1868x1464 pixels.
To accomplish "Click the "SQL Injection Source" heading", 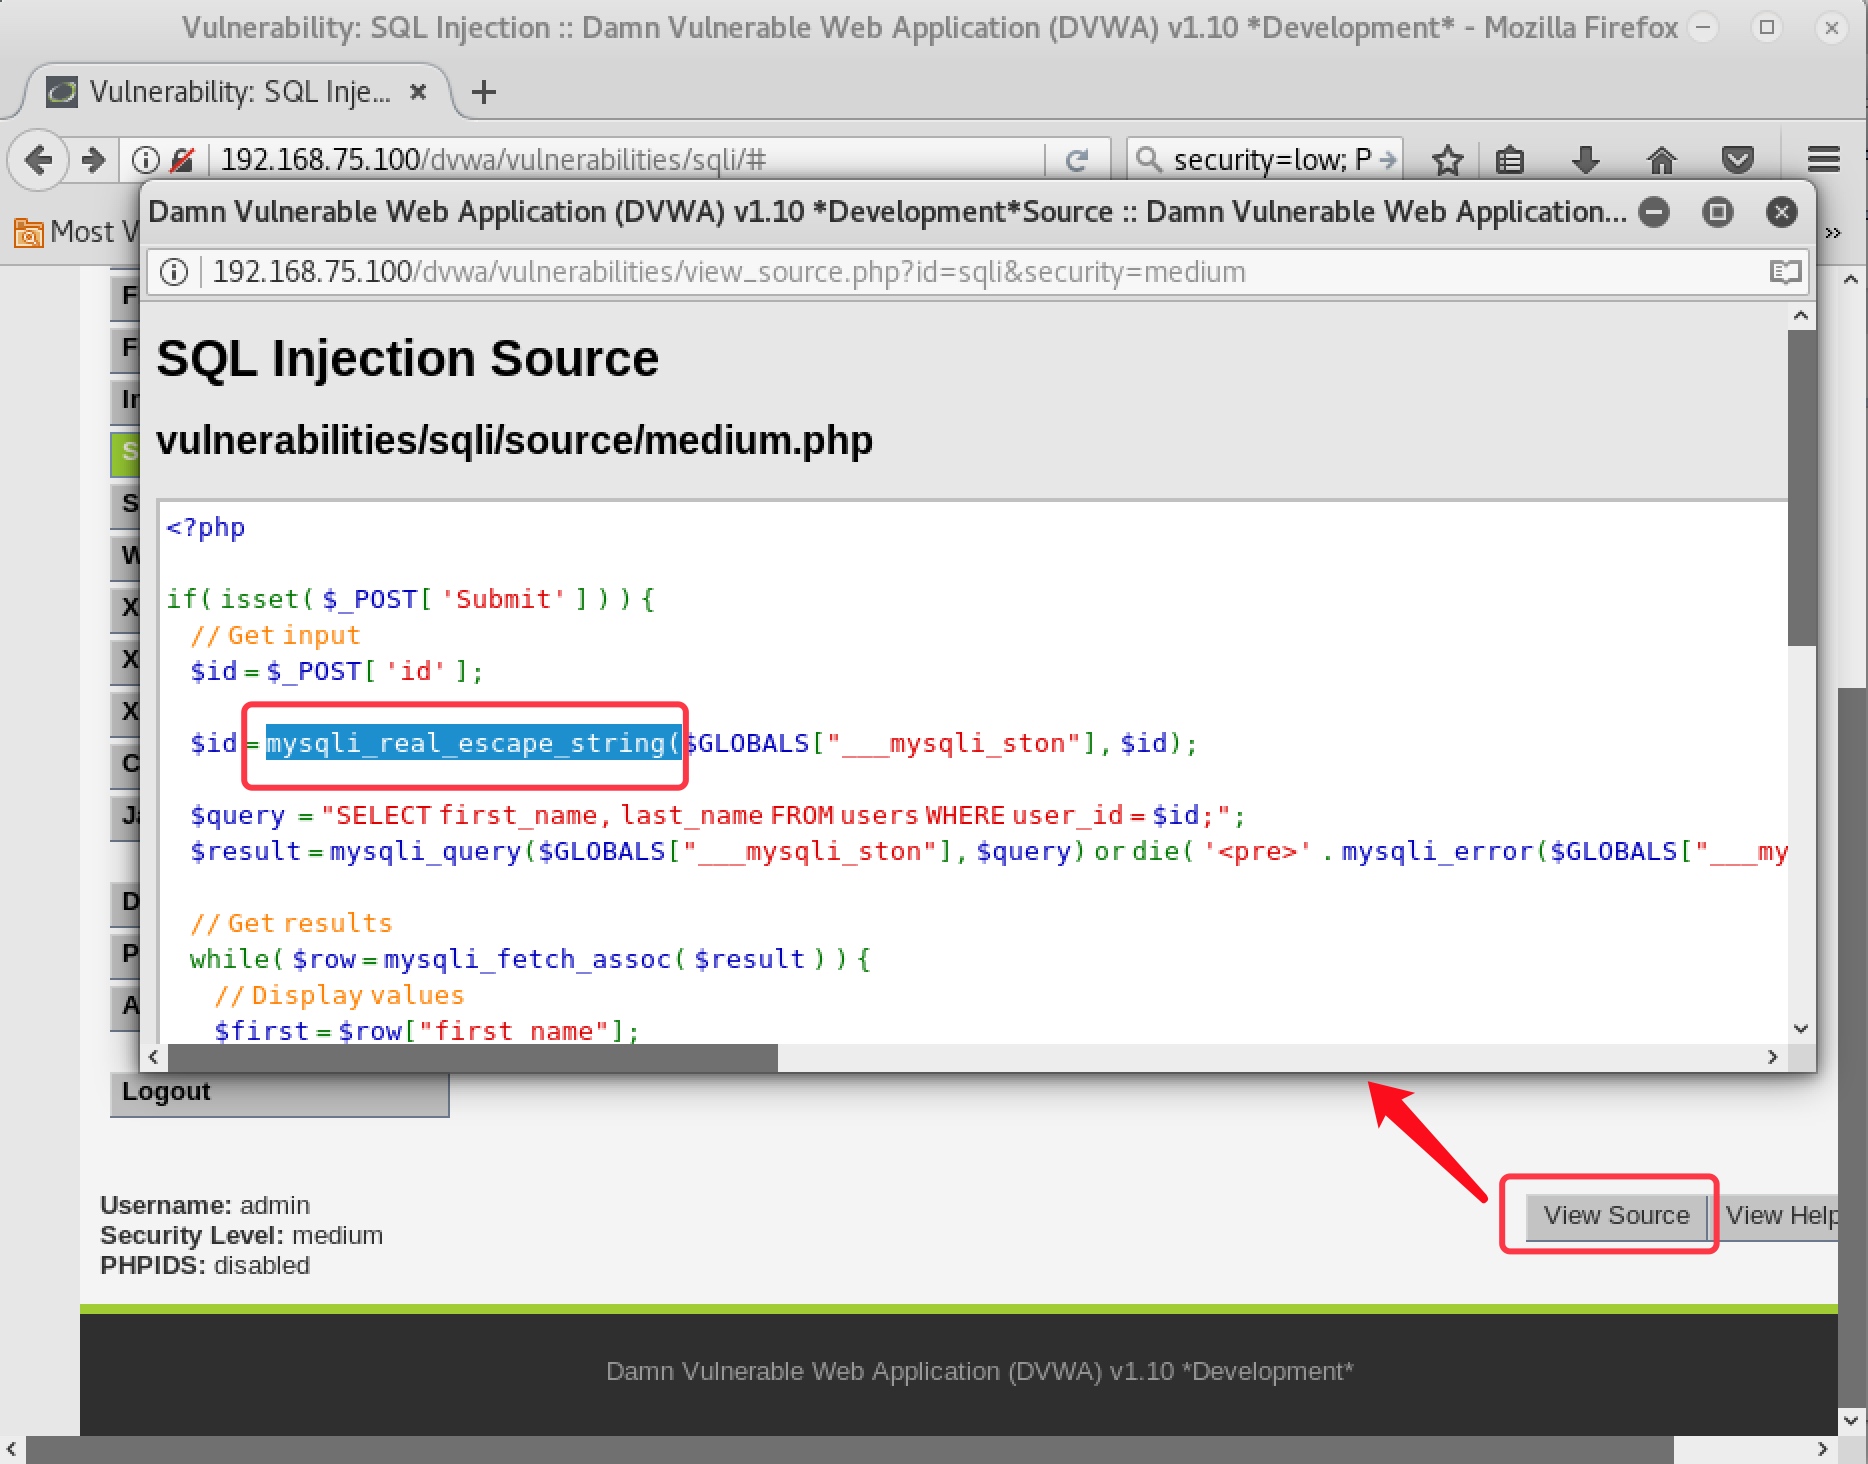I will tap(408, 358).
